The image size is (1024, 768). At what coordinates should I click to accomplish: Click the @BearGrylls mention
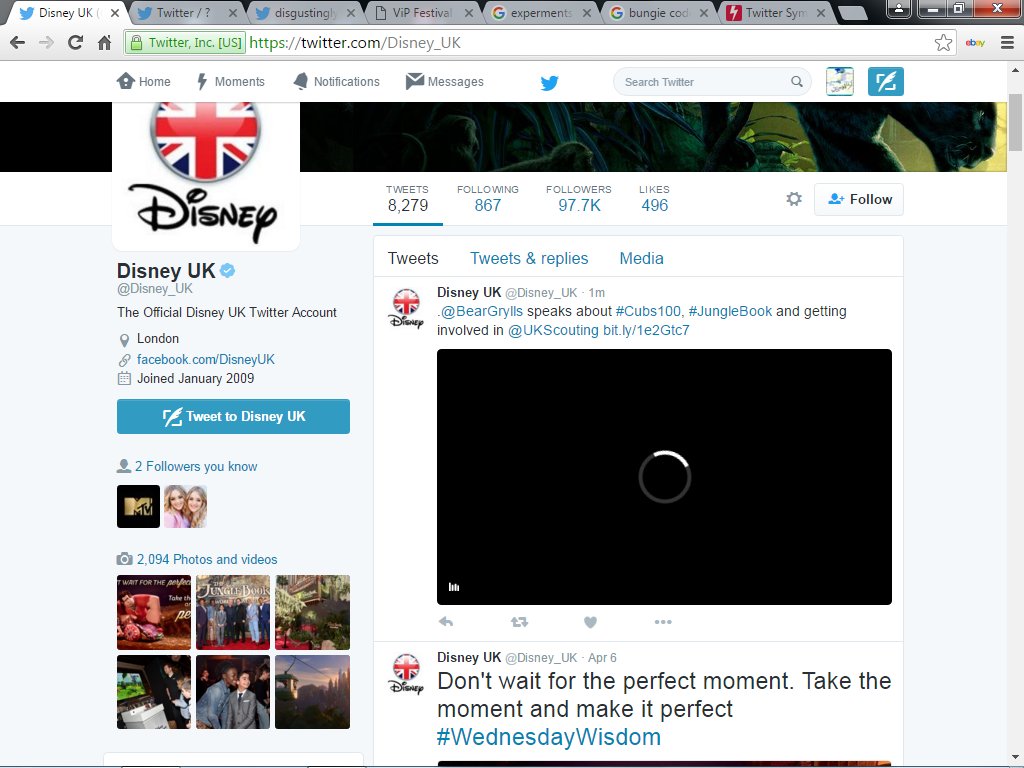[x=482, y=311]
